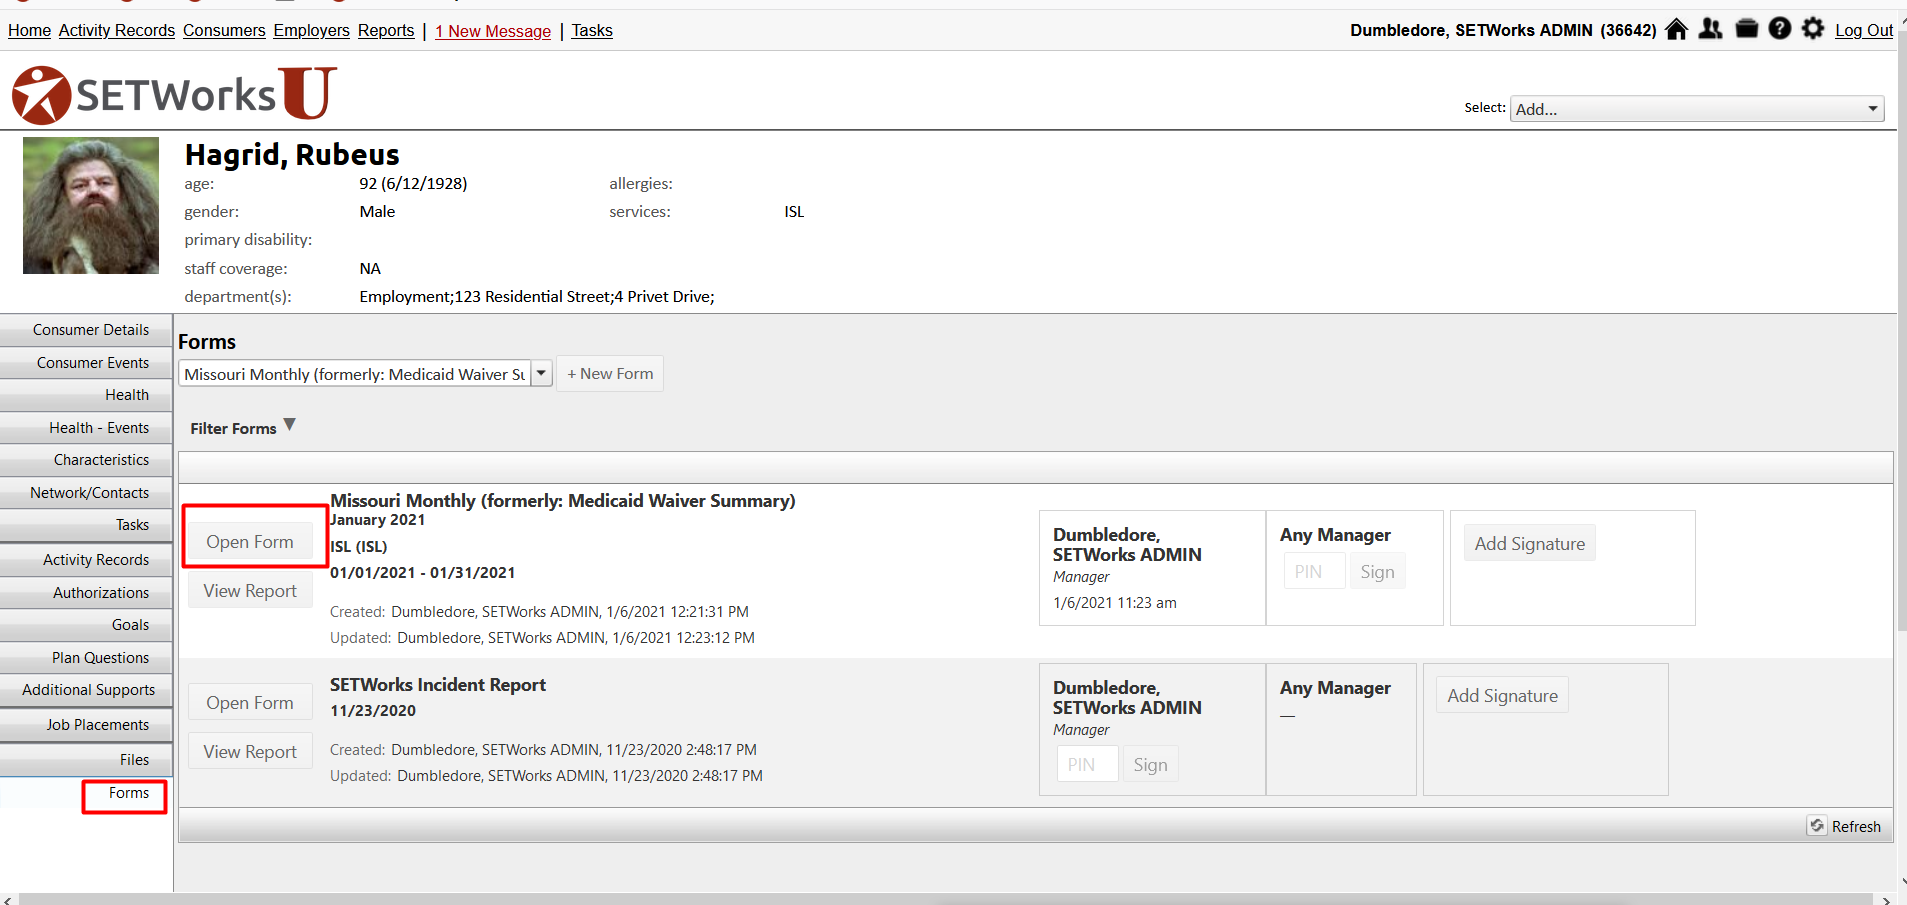1907x905 pixels.
Task: Open Tasks in the top navigation
Action: (x=592, y=31)
